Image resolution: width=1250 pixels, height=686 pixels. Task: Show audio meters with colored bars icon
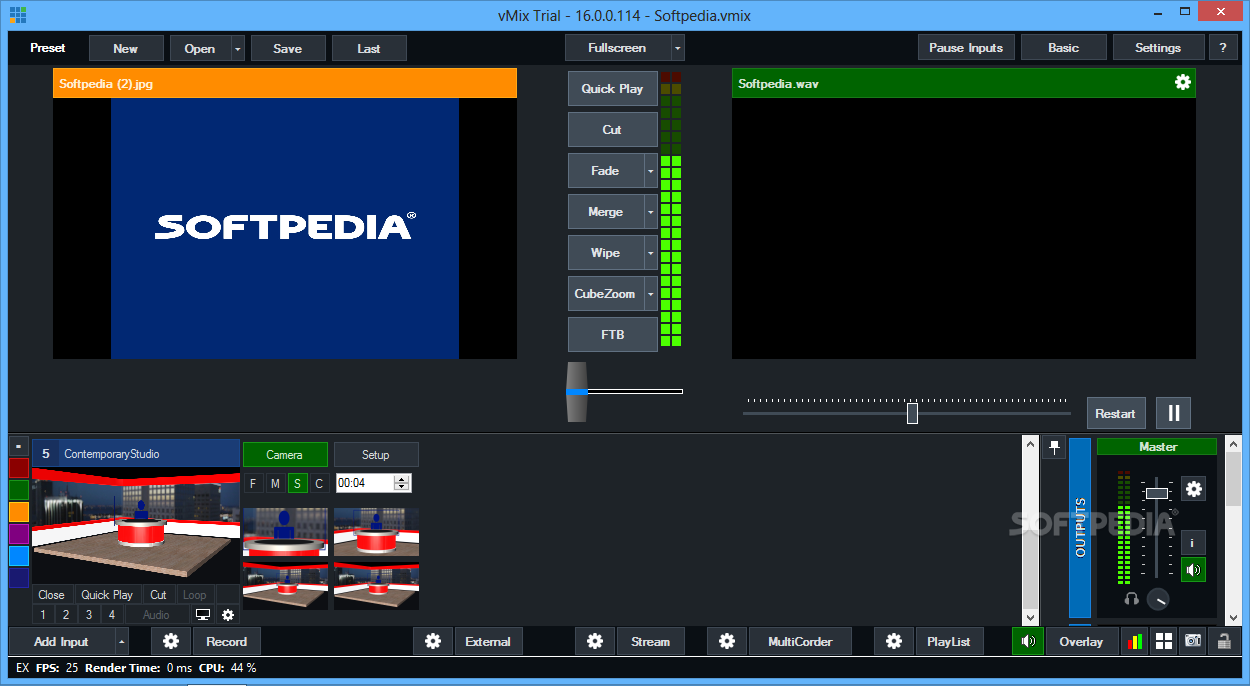tap(1135, 642)
